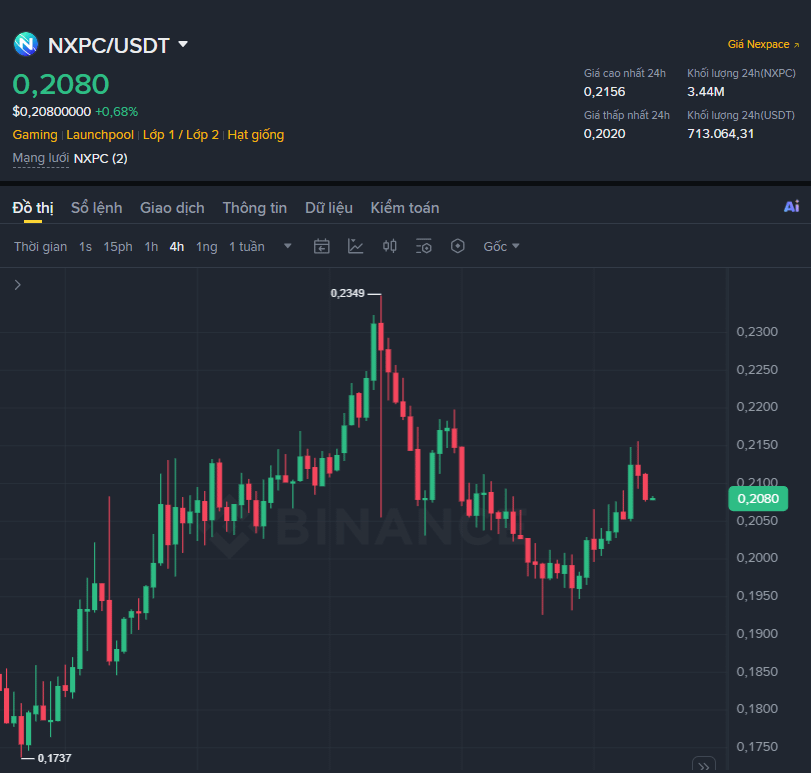Open the candlestick chart type icon
This screenshot has height=773, width=811.
click(389, 246)
